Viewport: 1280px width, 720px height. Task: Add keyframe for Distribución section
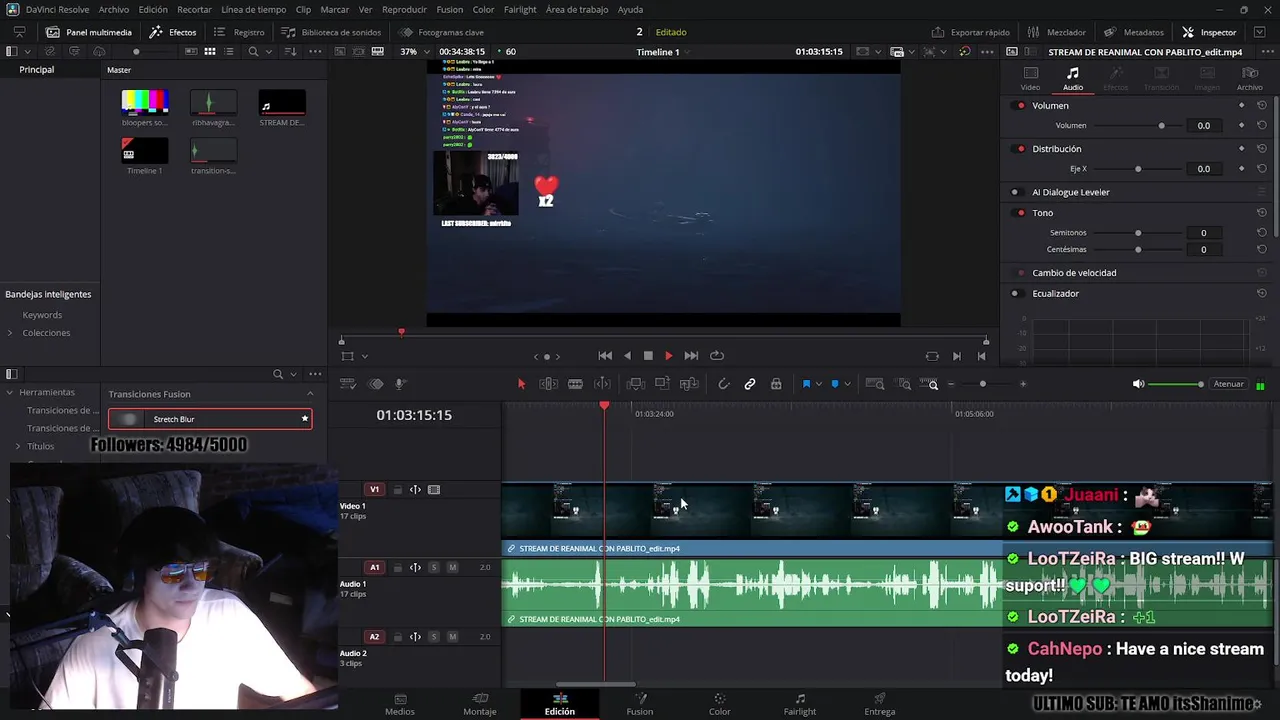pyautogui.click(x=1241, y=149)
